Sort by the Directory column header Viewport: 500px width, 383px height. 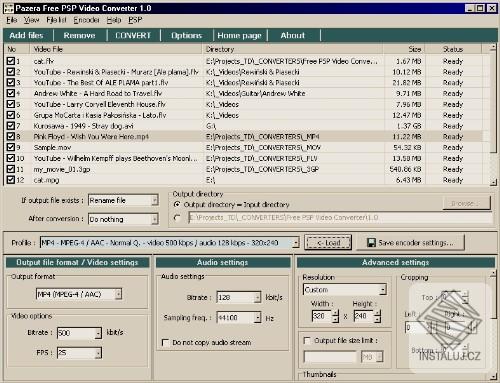click(293, 49)
